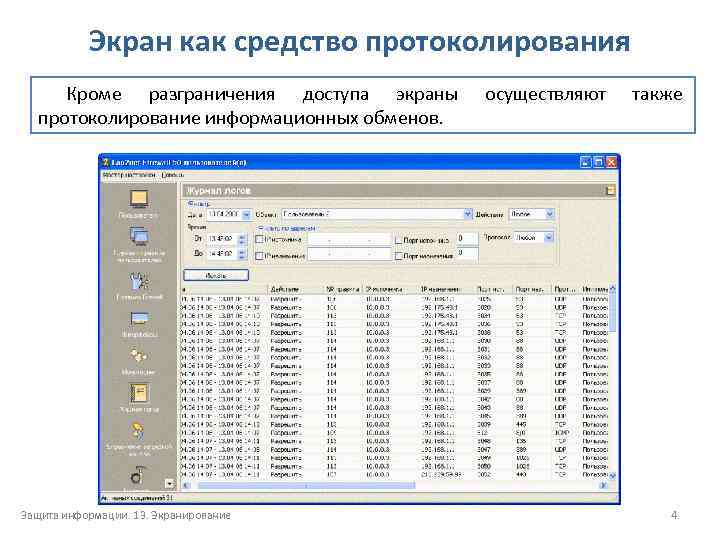Image resolution: width=720 pixels, height=540 pixels.
Task: Tick the Порт источника checkbox
Action: click(398, 240)
